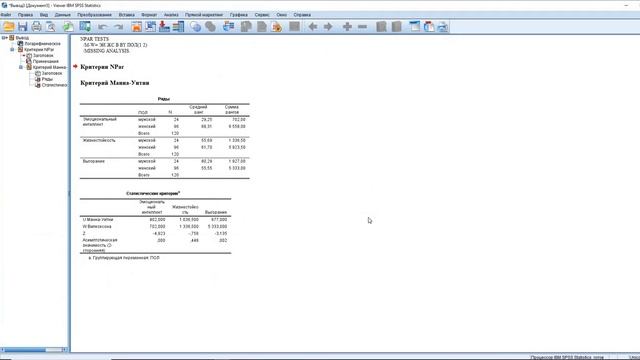Print the output with printer icon
Viewport: 640px width, 360px height.
click(x=36, y=27)
